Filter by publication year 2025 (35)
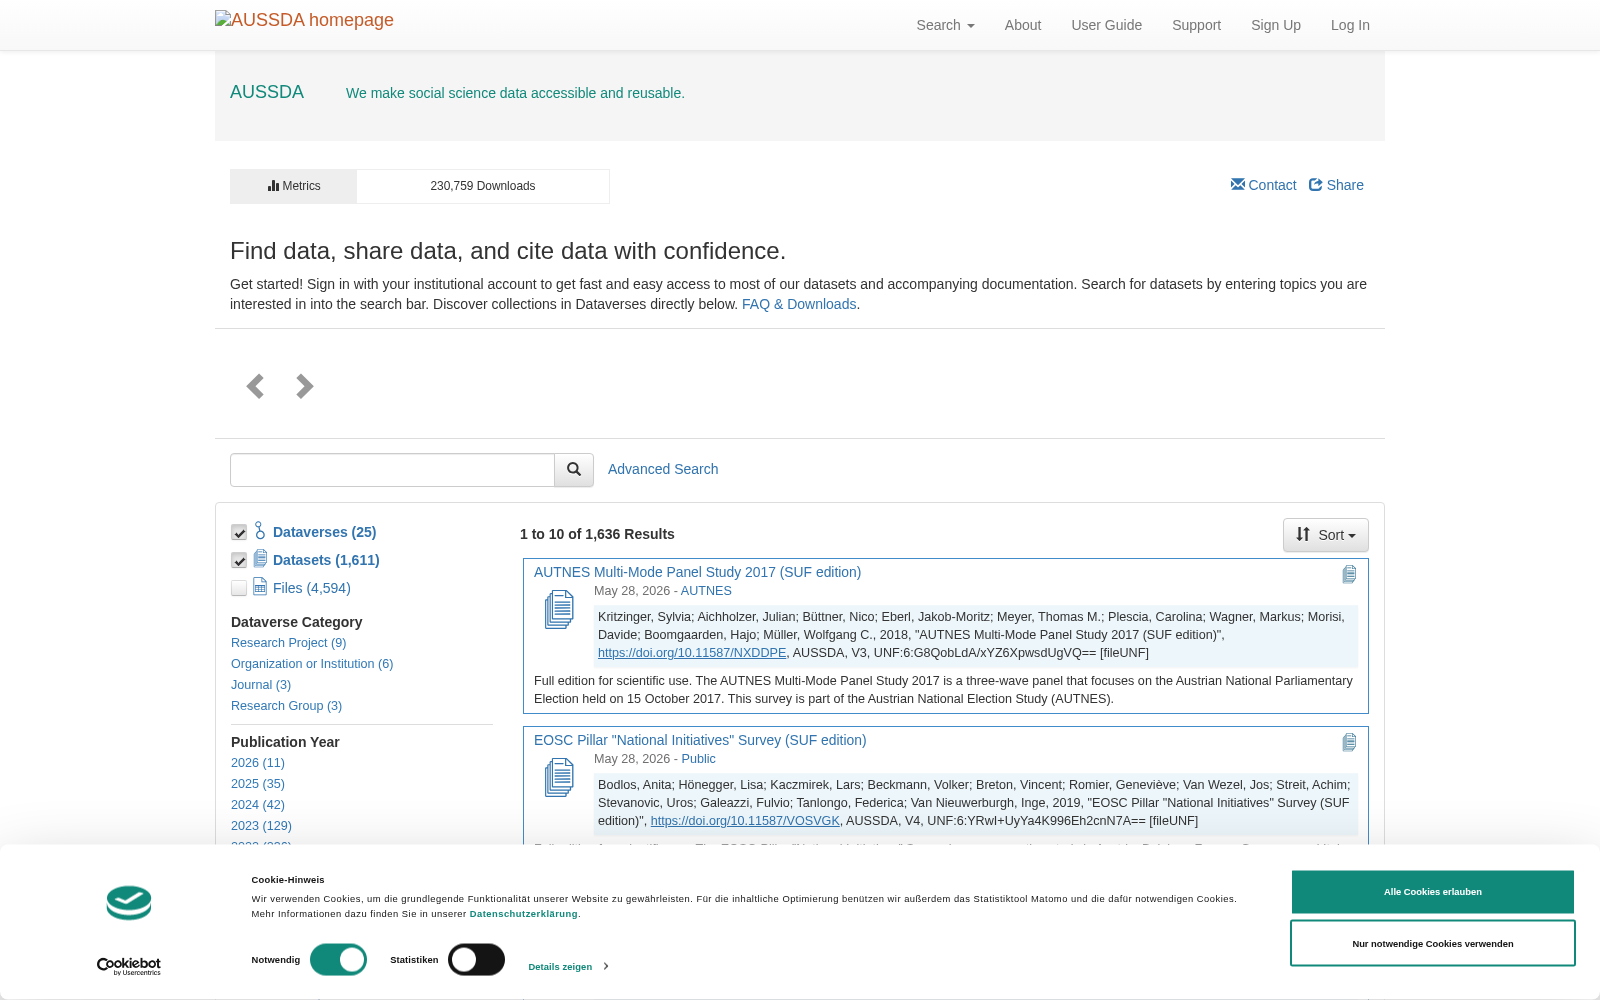Viewport: 1600px width, 1000px height. [x=258, y=784]
